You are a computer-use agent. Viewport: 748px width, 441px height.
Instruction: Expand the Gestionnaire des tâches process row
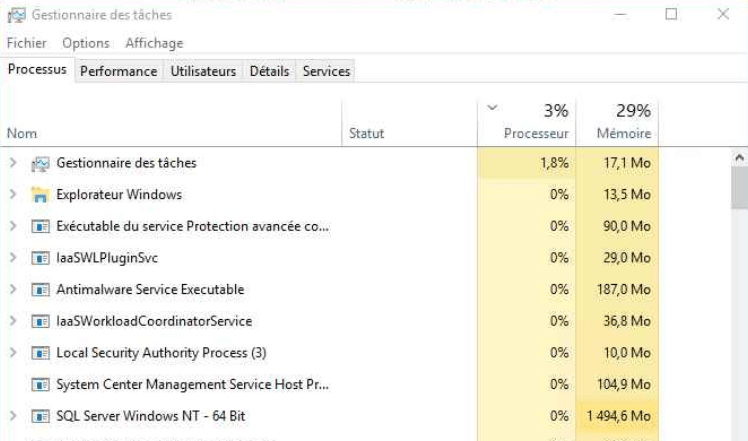(x=13, y=163)
